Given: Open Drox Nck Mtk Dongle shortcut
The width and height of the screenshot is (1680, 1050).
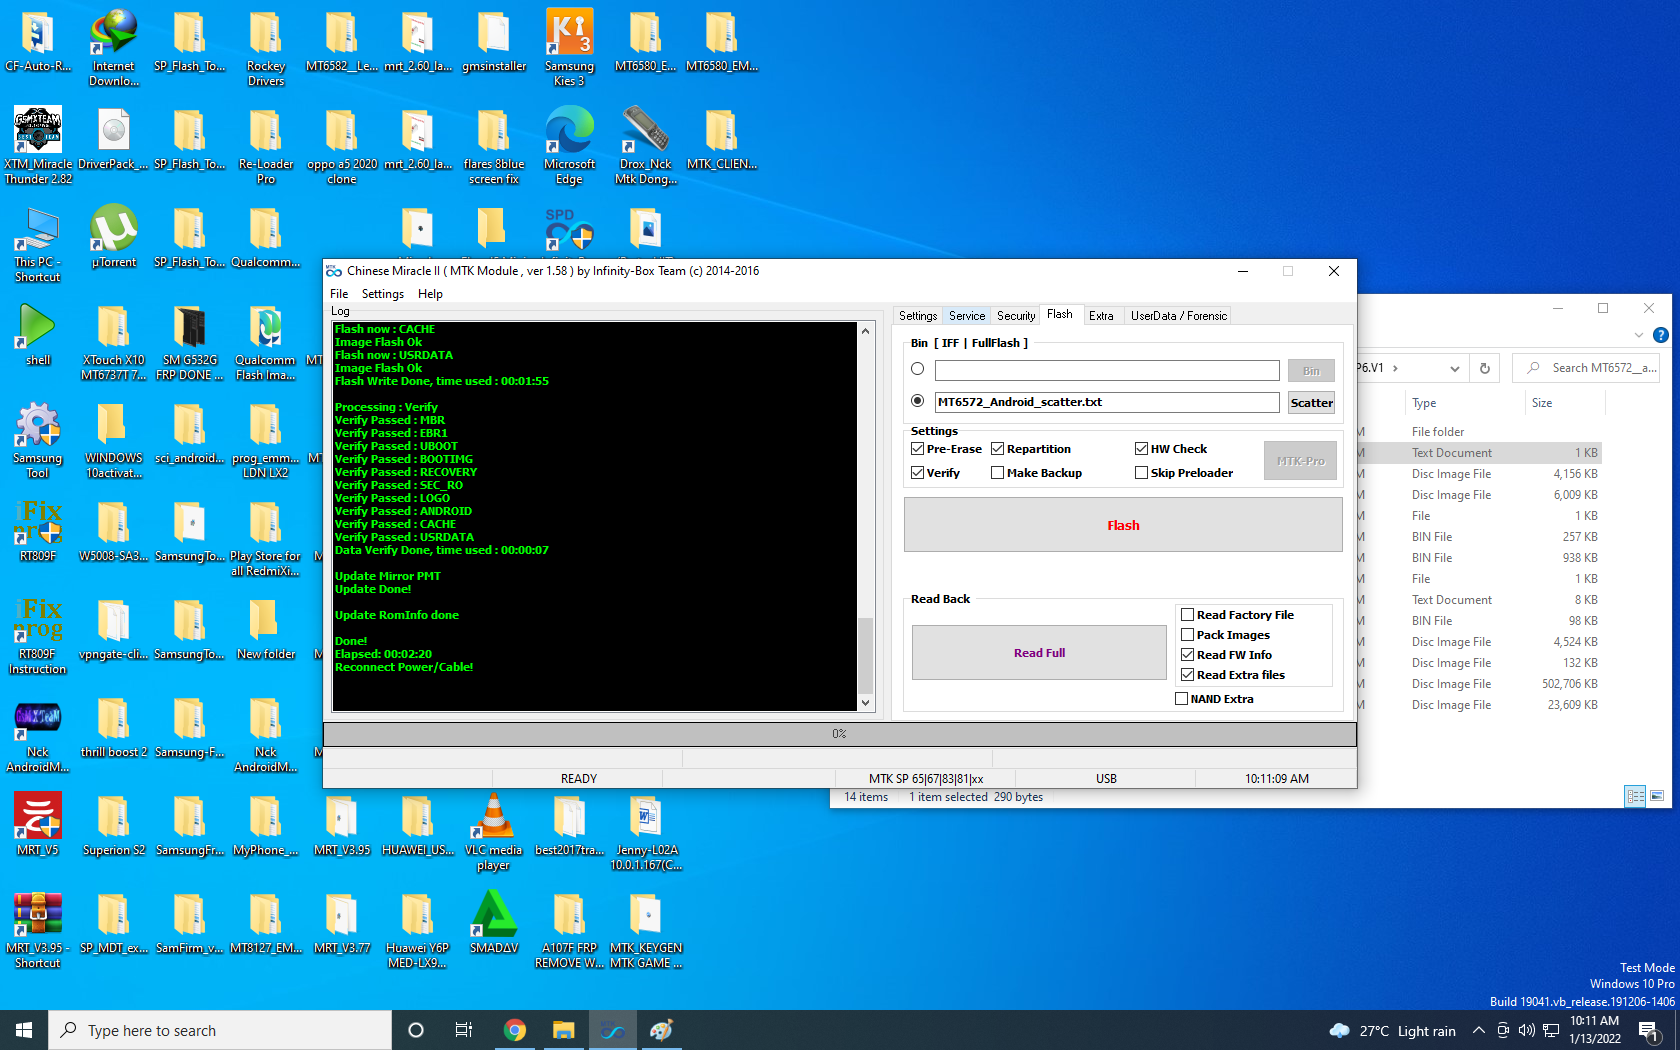Looking at the screenshot, I should pyautogui.click(x=645, y=145).
